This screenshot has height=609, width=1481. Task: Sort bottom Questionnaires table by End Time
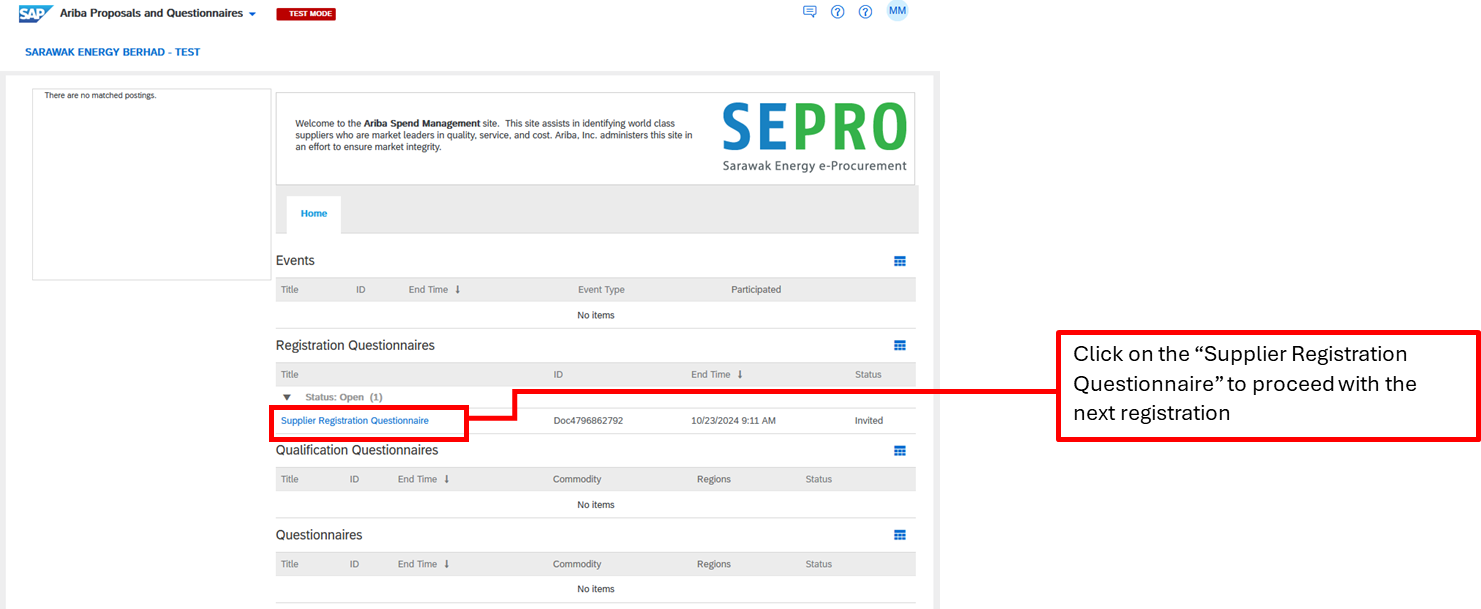(424, 564)
